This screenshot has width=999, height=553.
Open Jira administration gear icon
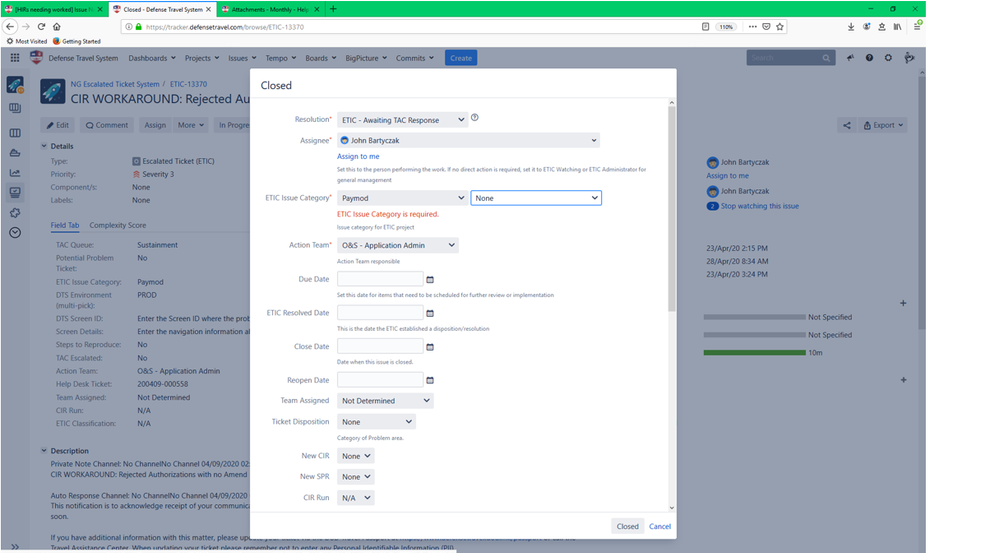coord(888,58)
